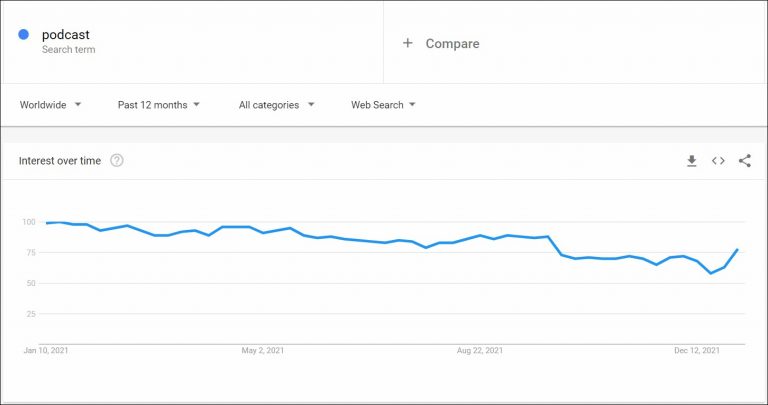This screenshot has width=768, height=405.
Task: Click the 25 value axis label
Action: [x=30, y=314]
